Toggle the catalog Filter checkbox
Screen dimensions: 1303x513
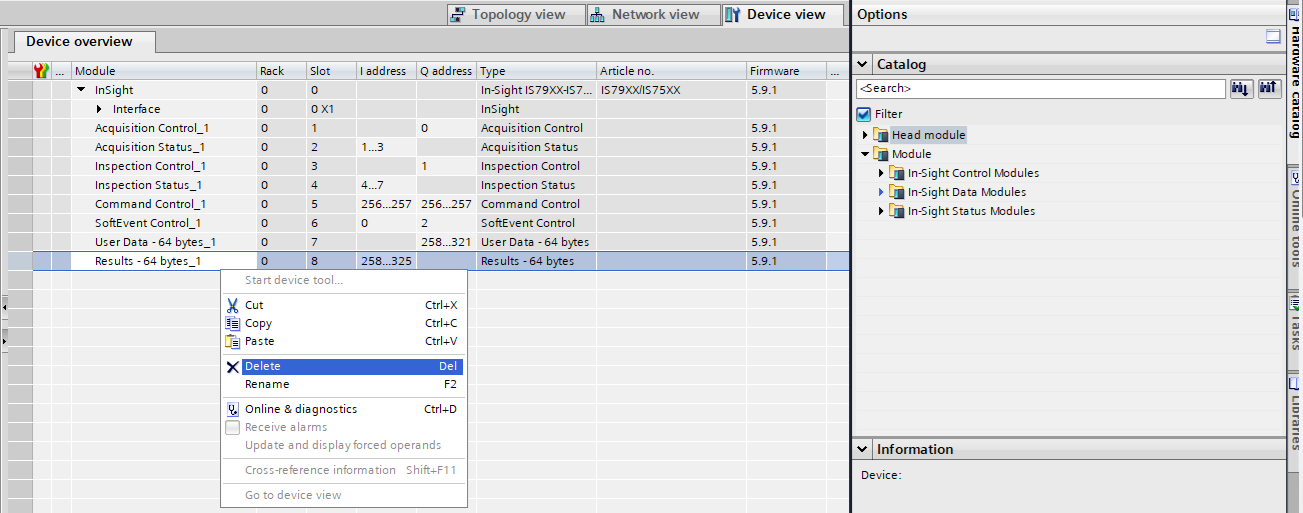click(x=864, y=114)
